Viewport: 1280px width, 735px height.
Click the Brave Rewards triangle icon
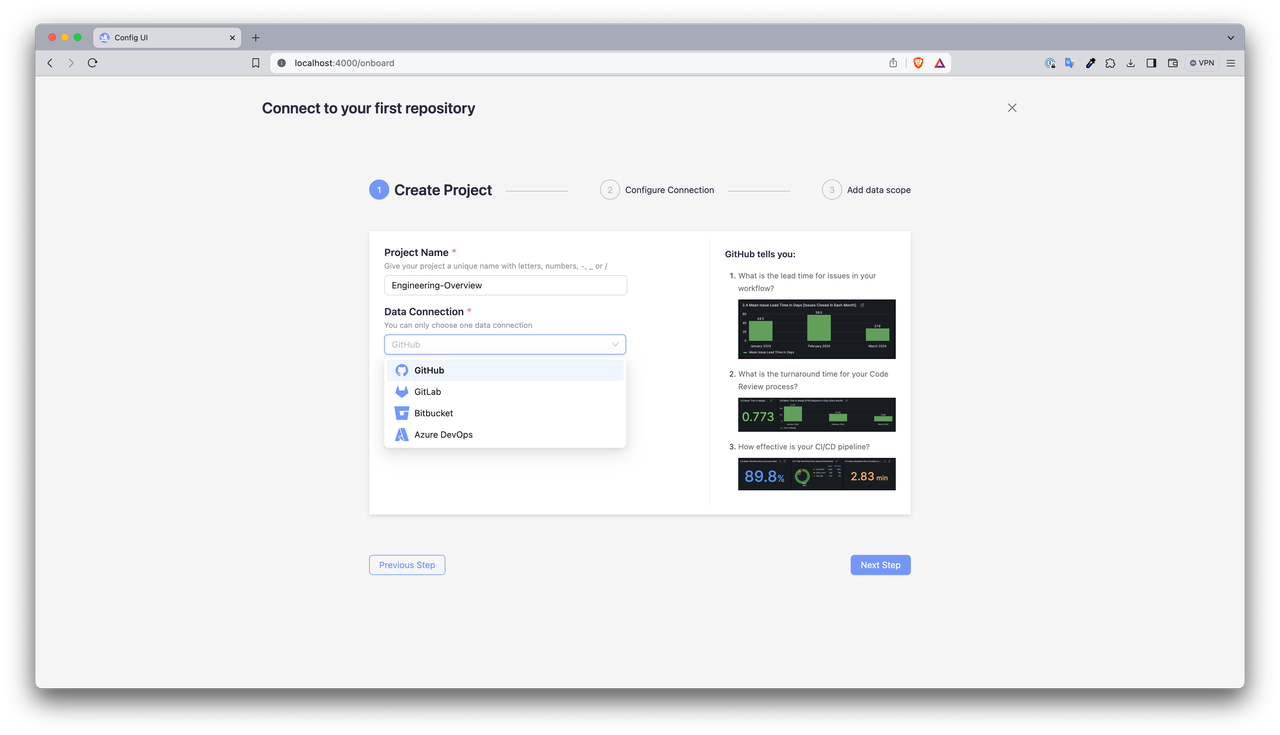940,63
